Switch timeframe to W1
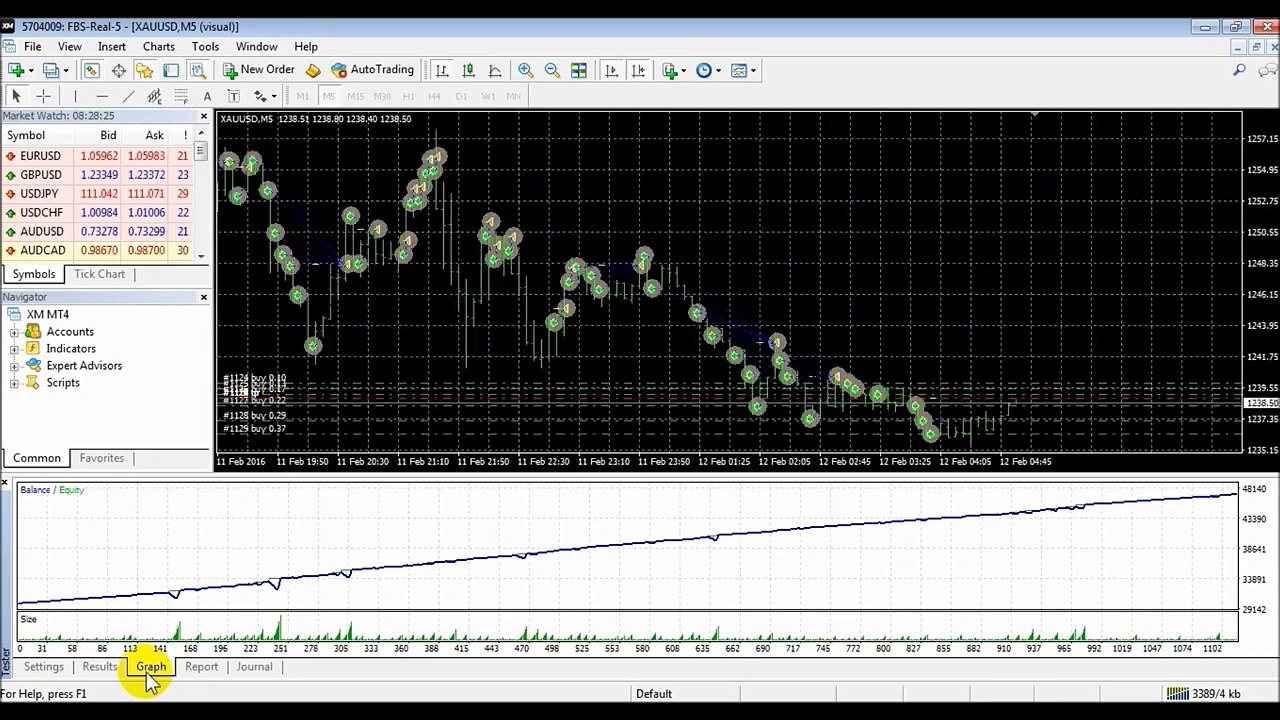 point(488,96)
